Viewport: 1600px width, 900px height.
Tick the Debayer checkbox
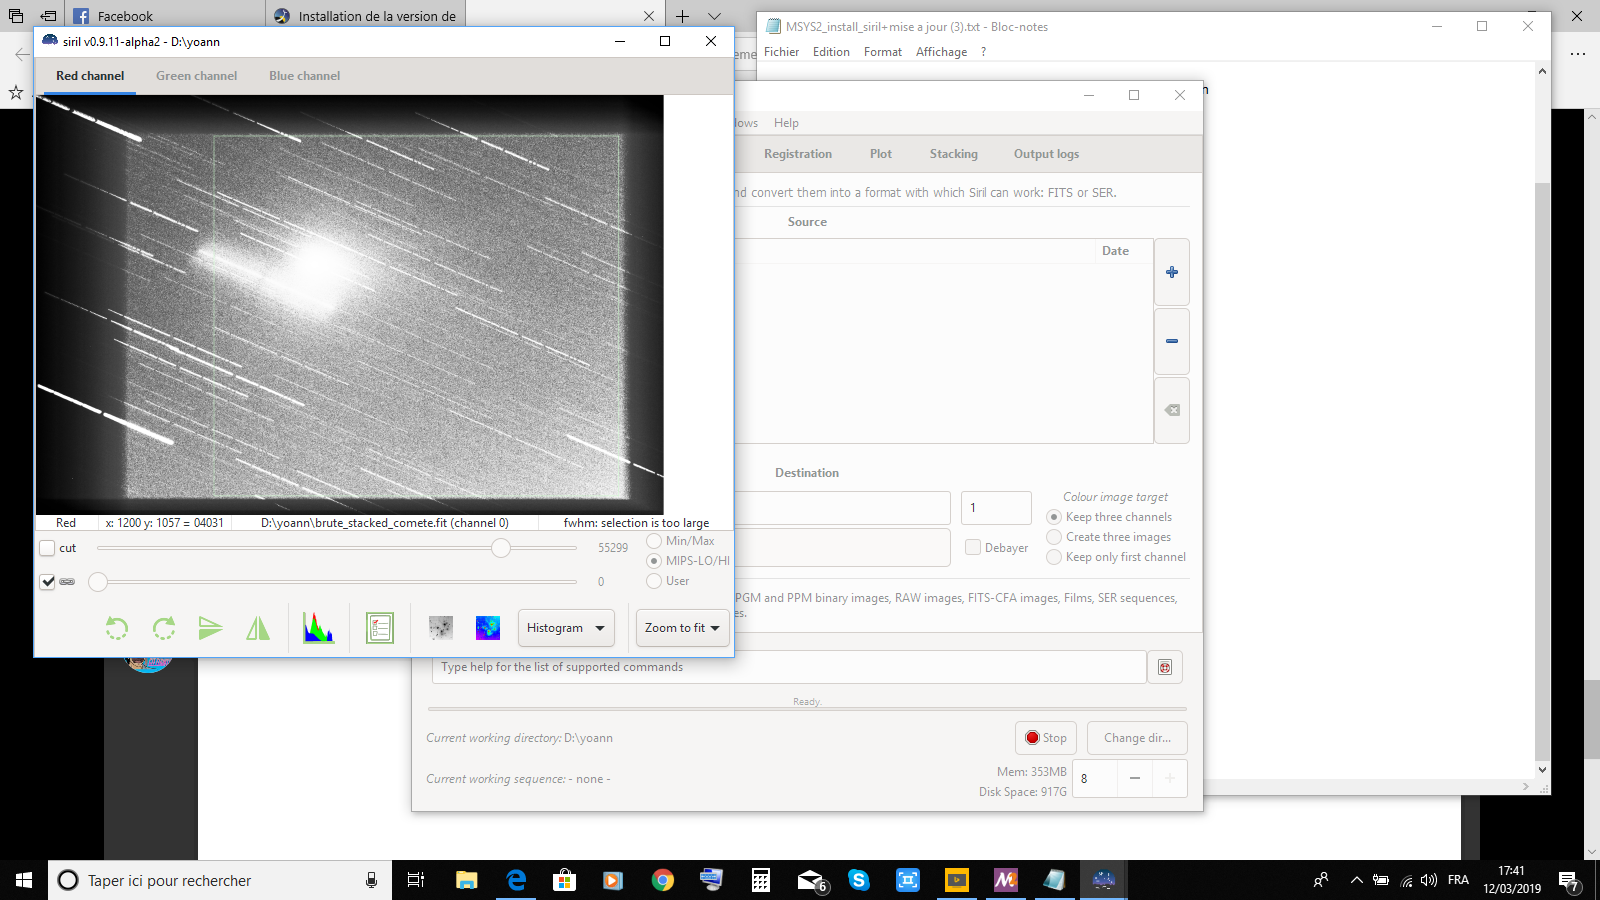coord(973,548)
